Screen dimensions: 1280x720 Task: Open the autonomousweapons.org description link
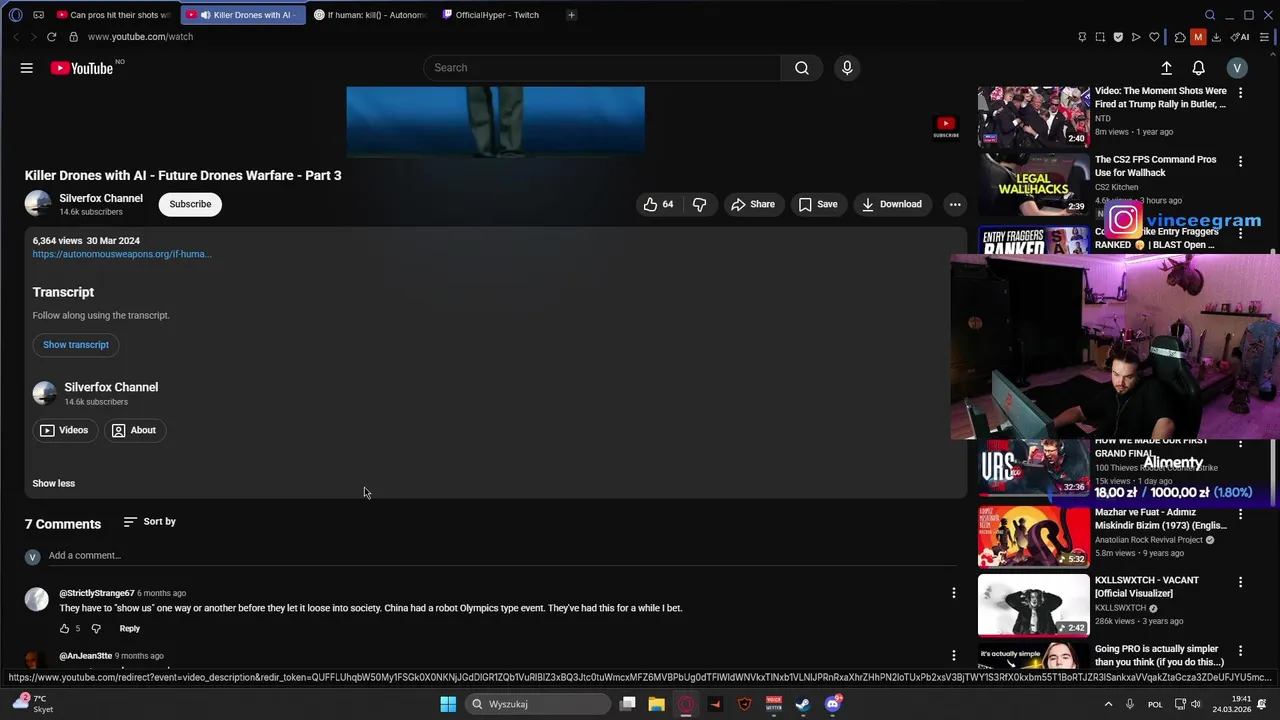[122, 254]
